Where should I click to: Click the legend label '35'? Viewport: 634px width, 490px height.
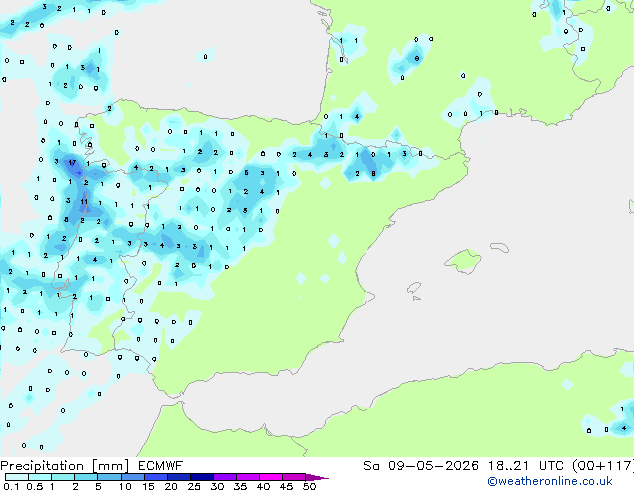click(240, 486)
